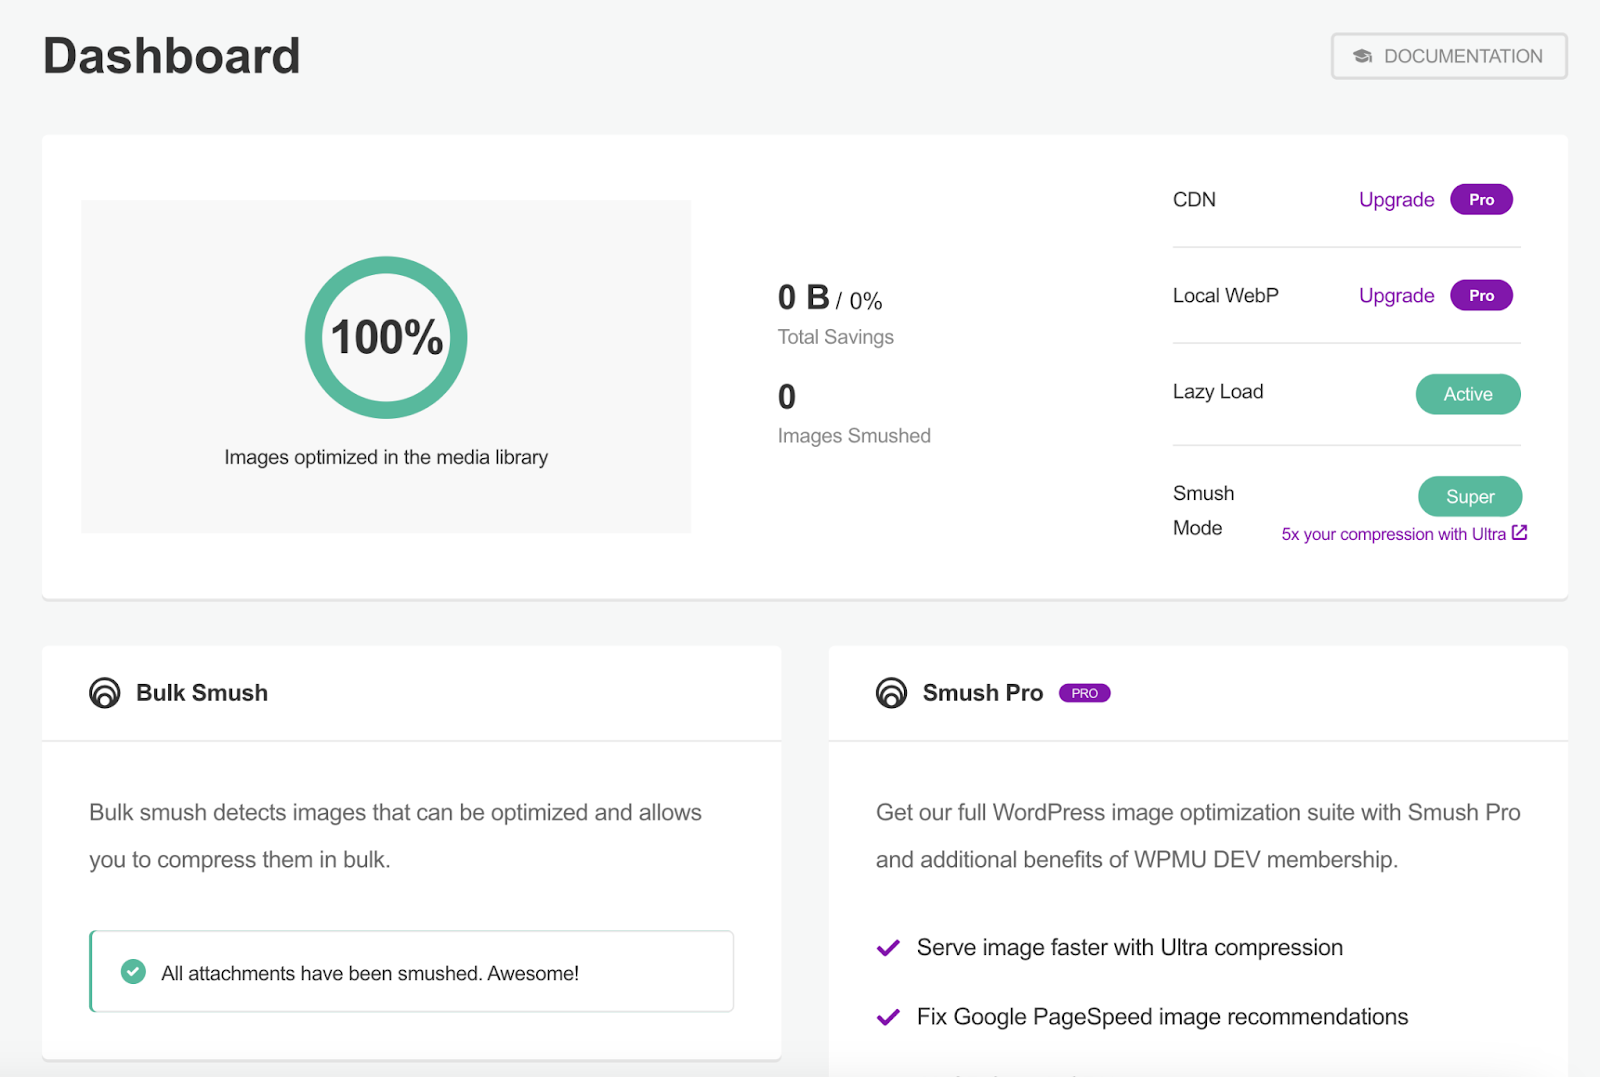
Task: Click the 0 B / 0% savings value
Action: [x=830, y=298]
